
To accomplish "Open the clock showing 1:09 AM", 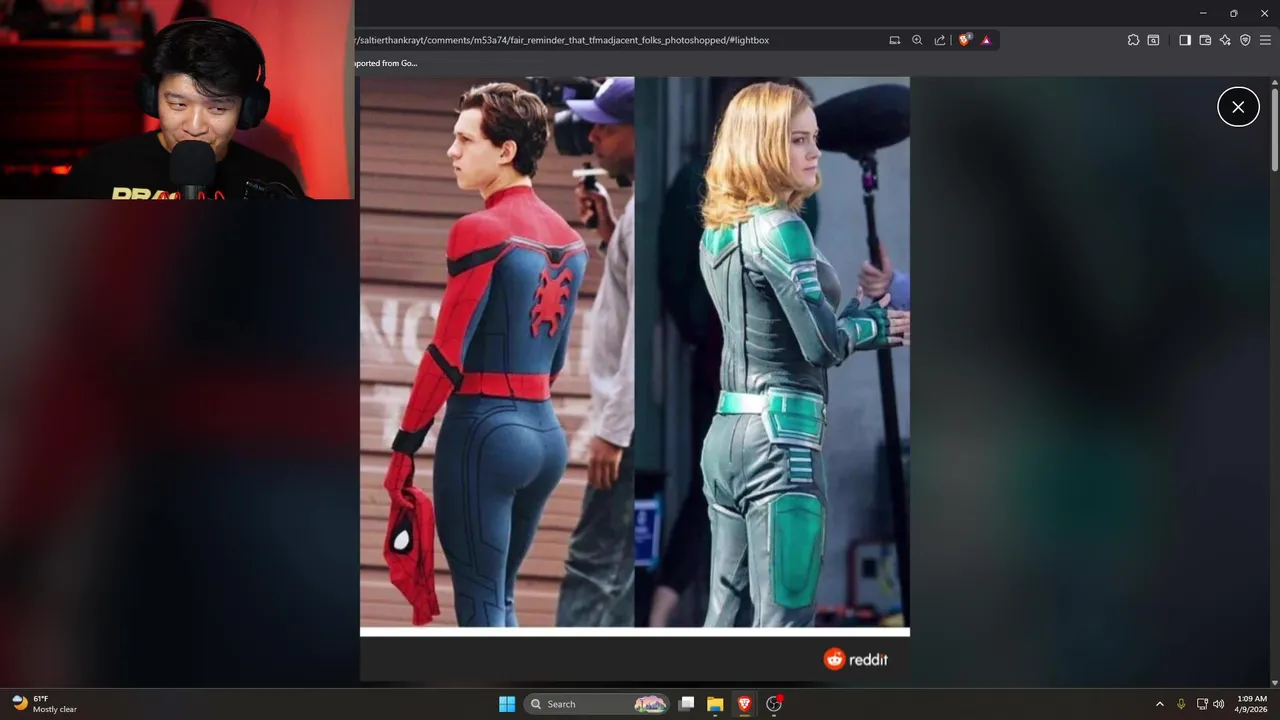I will point(1252,704).
